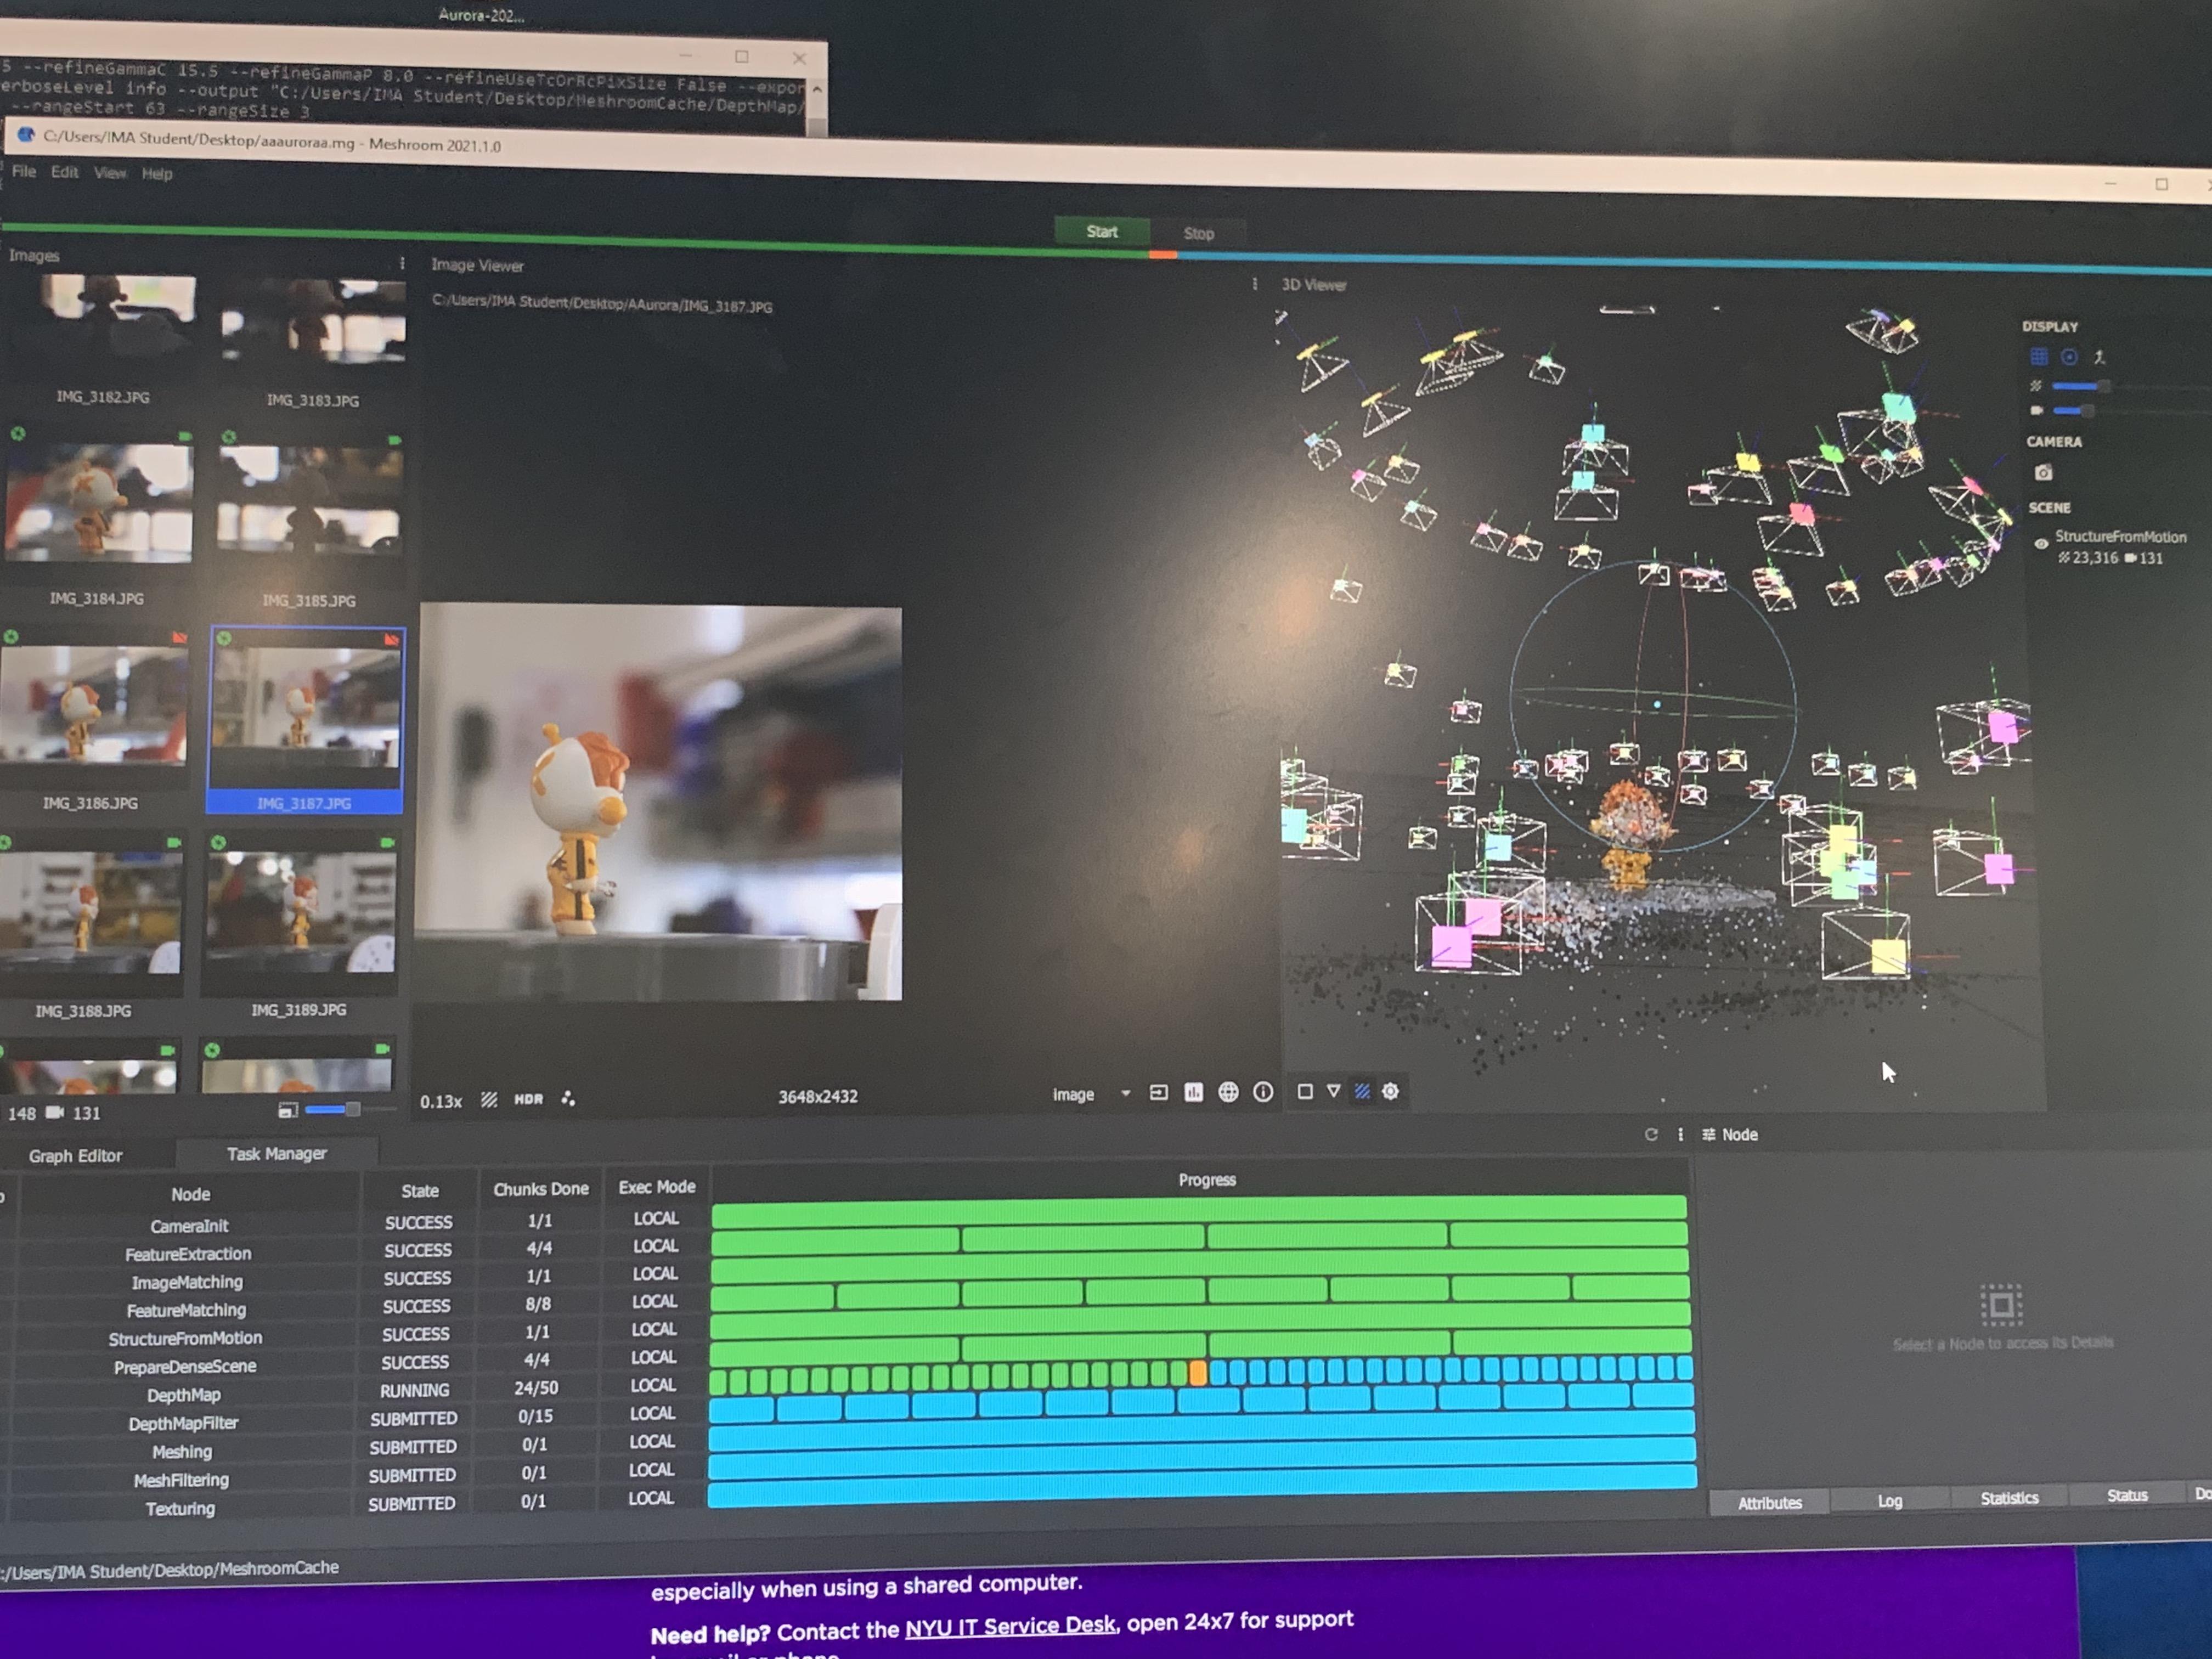
Task: Open the Images panel three-dot menu
Action: (x=402, y=263)
